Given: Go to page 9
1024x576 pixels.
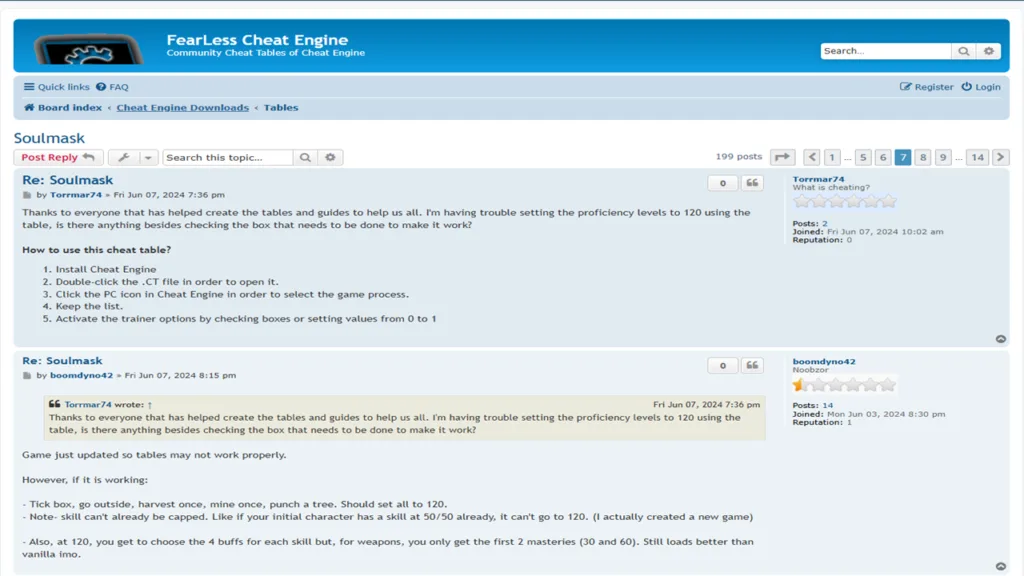Looking at the screenshot, I should (x=943, y=157).
